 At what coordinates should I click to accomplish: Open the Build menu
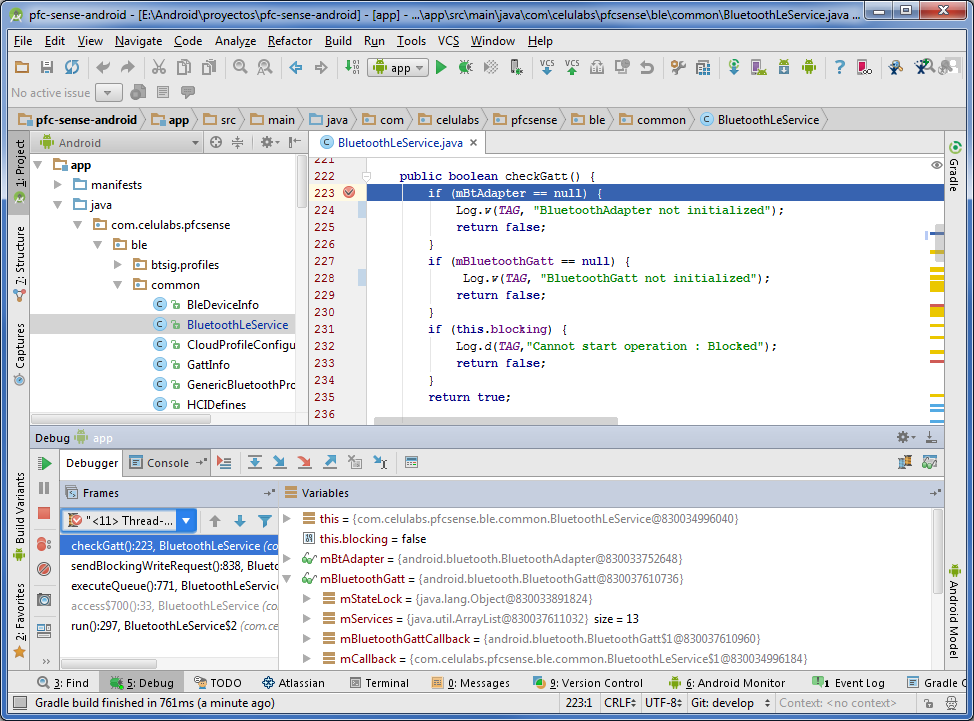pos(338,41)
